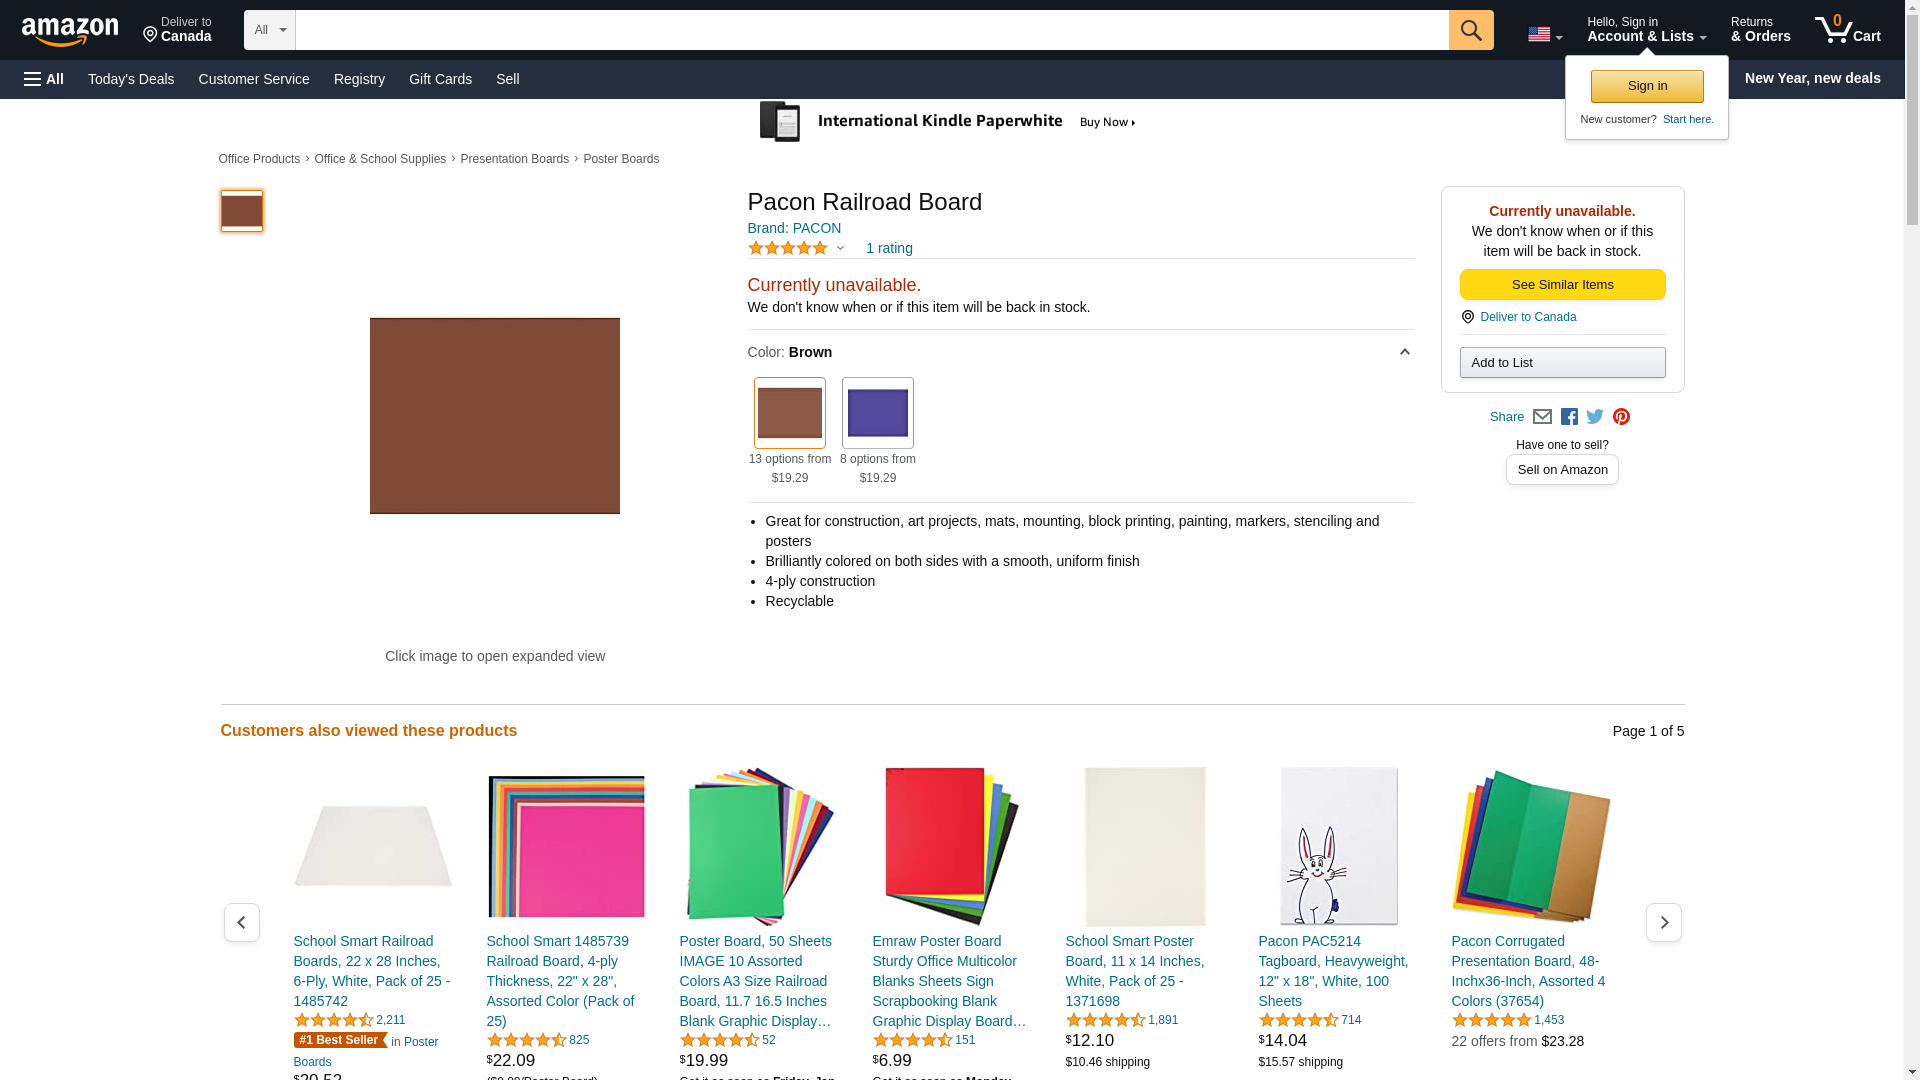
Task: Share the product on Facebook
Action: coord(1569,417)
